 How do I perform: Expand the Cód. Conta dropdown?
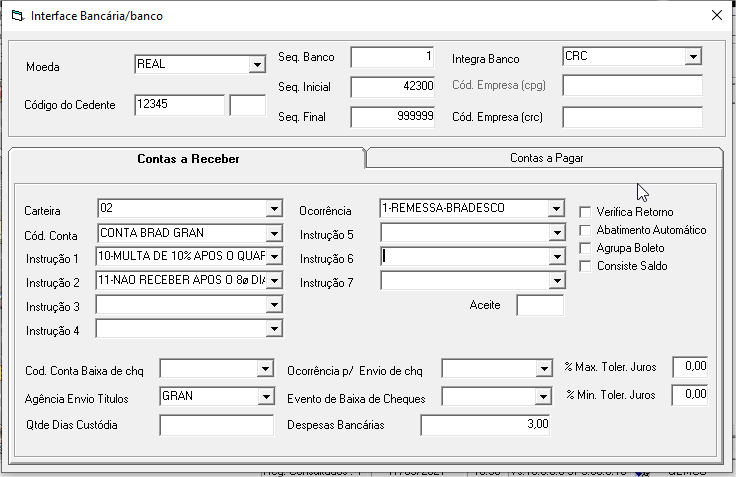[x=274, y=233]
